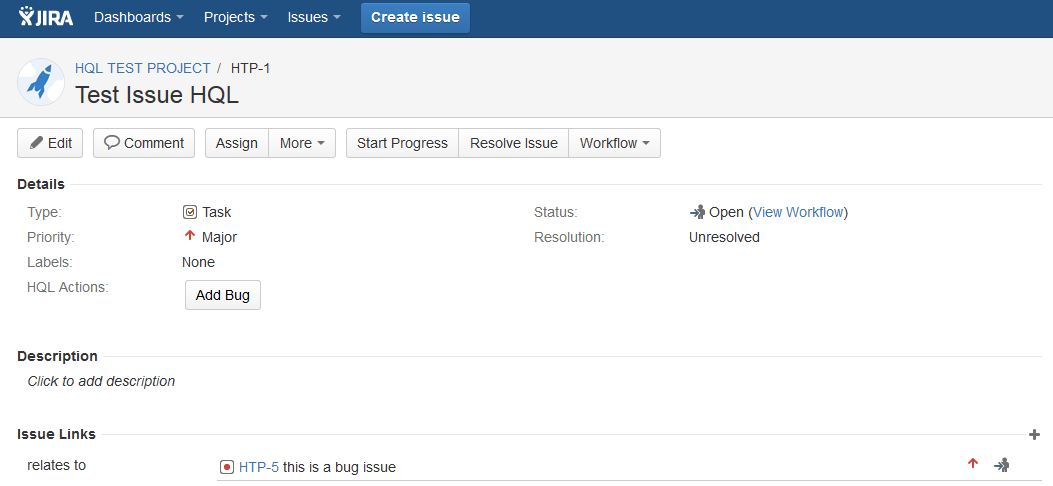Open the Dashboards dropdown menu
The image size is (1053, 486).
tap(138, 17)
